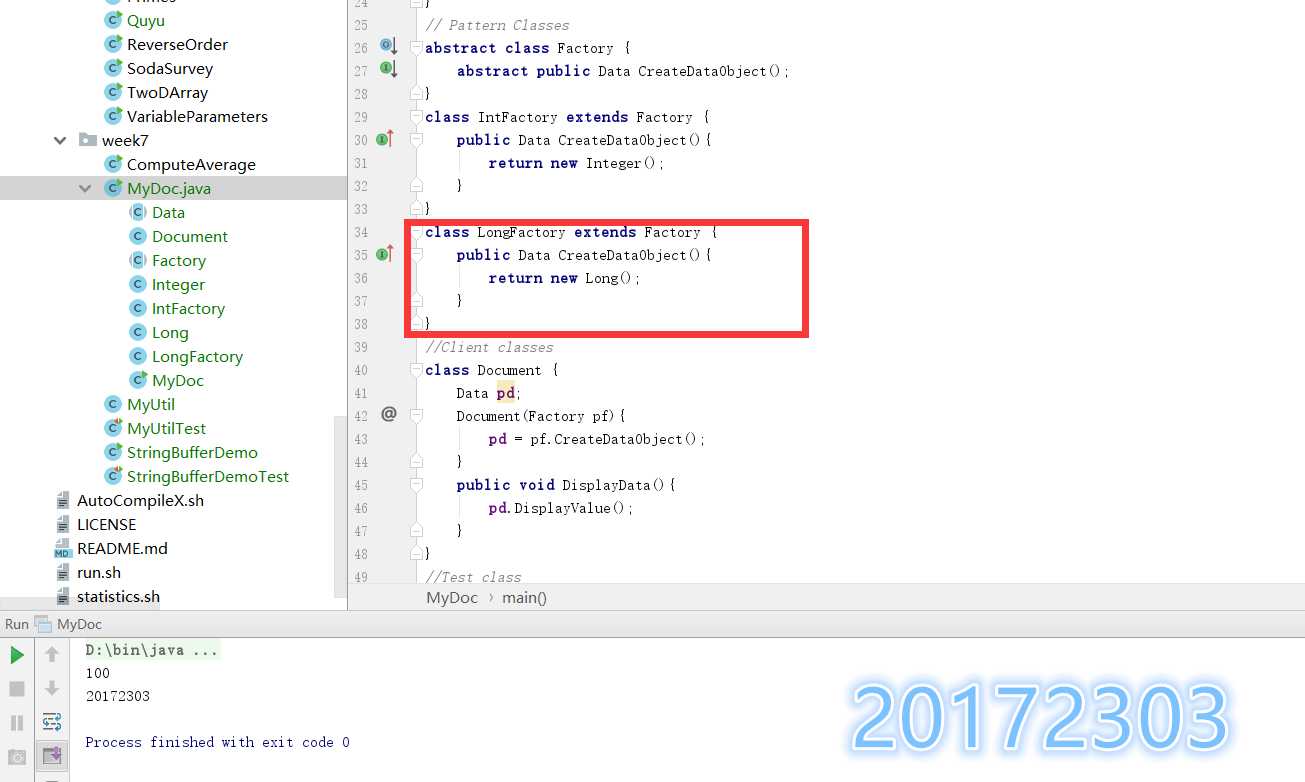Fold the Factory class at line 26
The height and width of the screenshot is (782, 1305).
(417, 47)
